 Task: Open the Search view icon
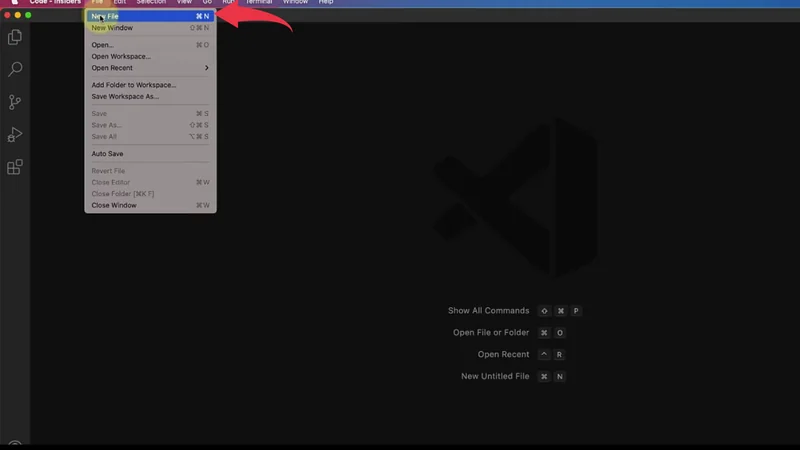tap(15, 70)
